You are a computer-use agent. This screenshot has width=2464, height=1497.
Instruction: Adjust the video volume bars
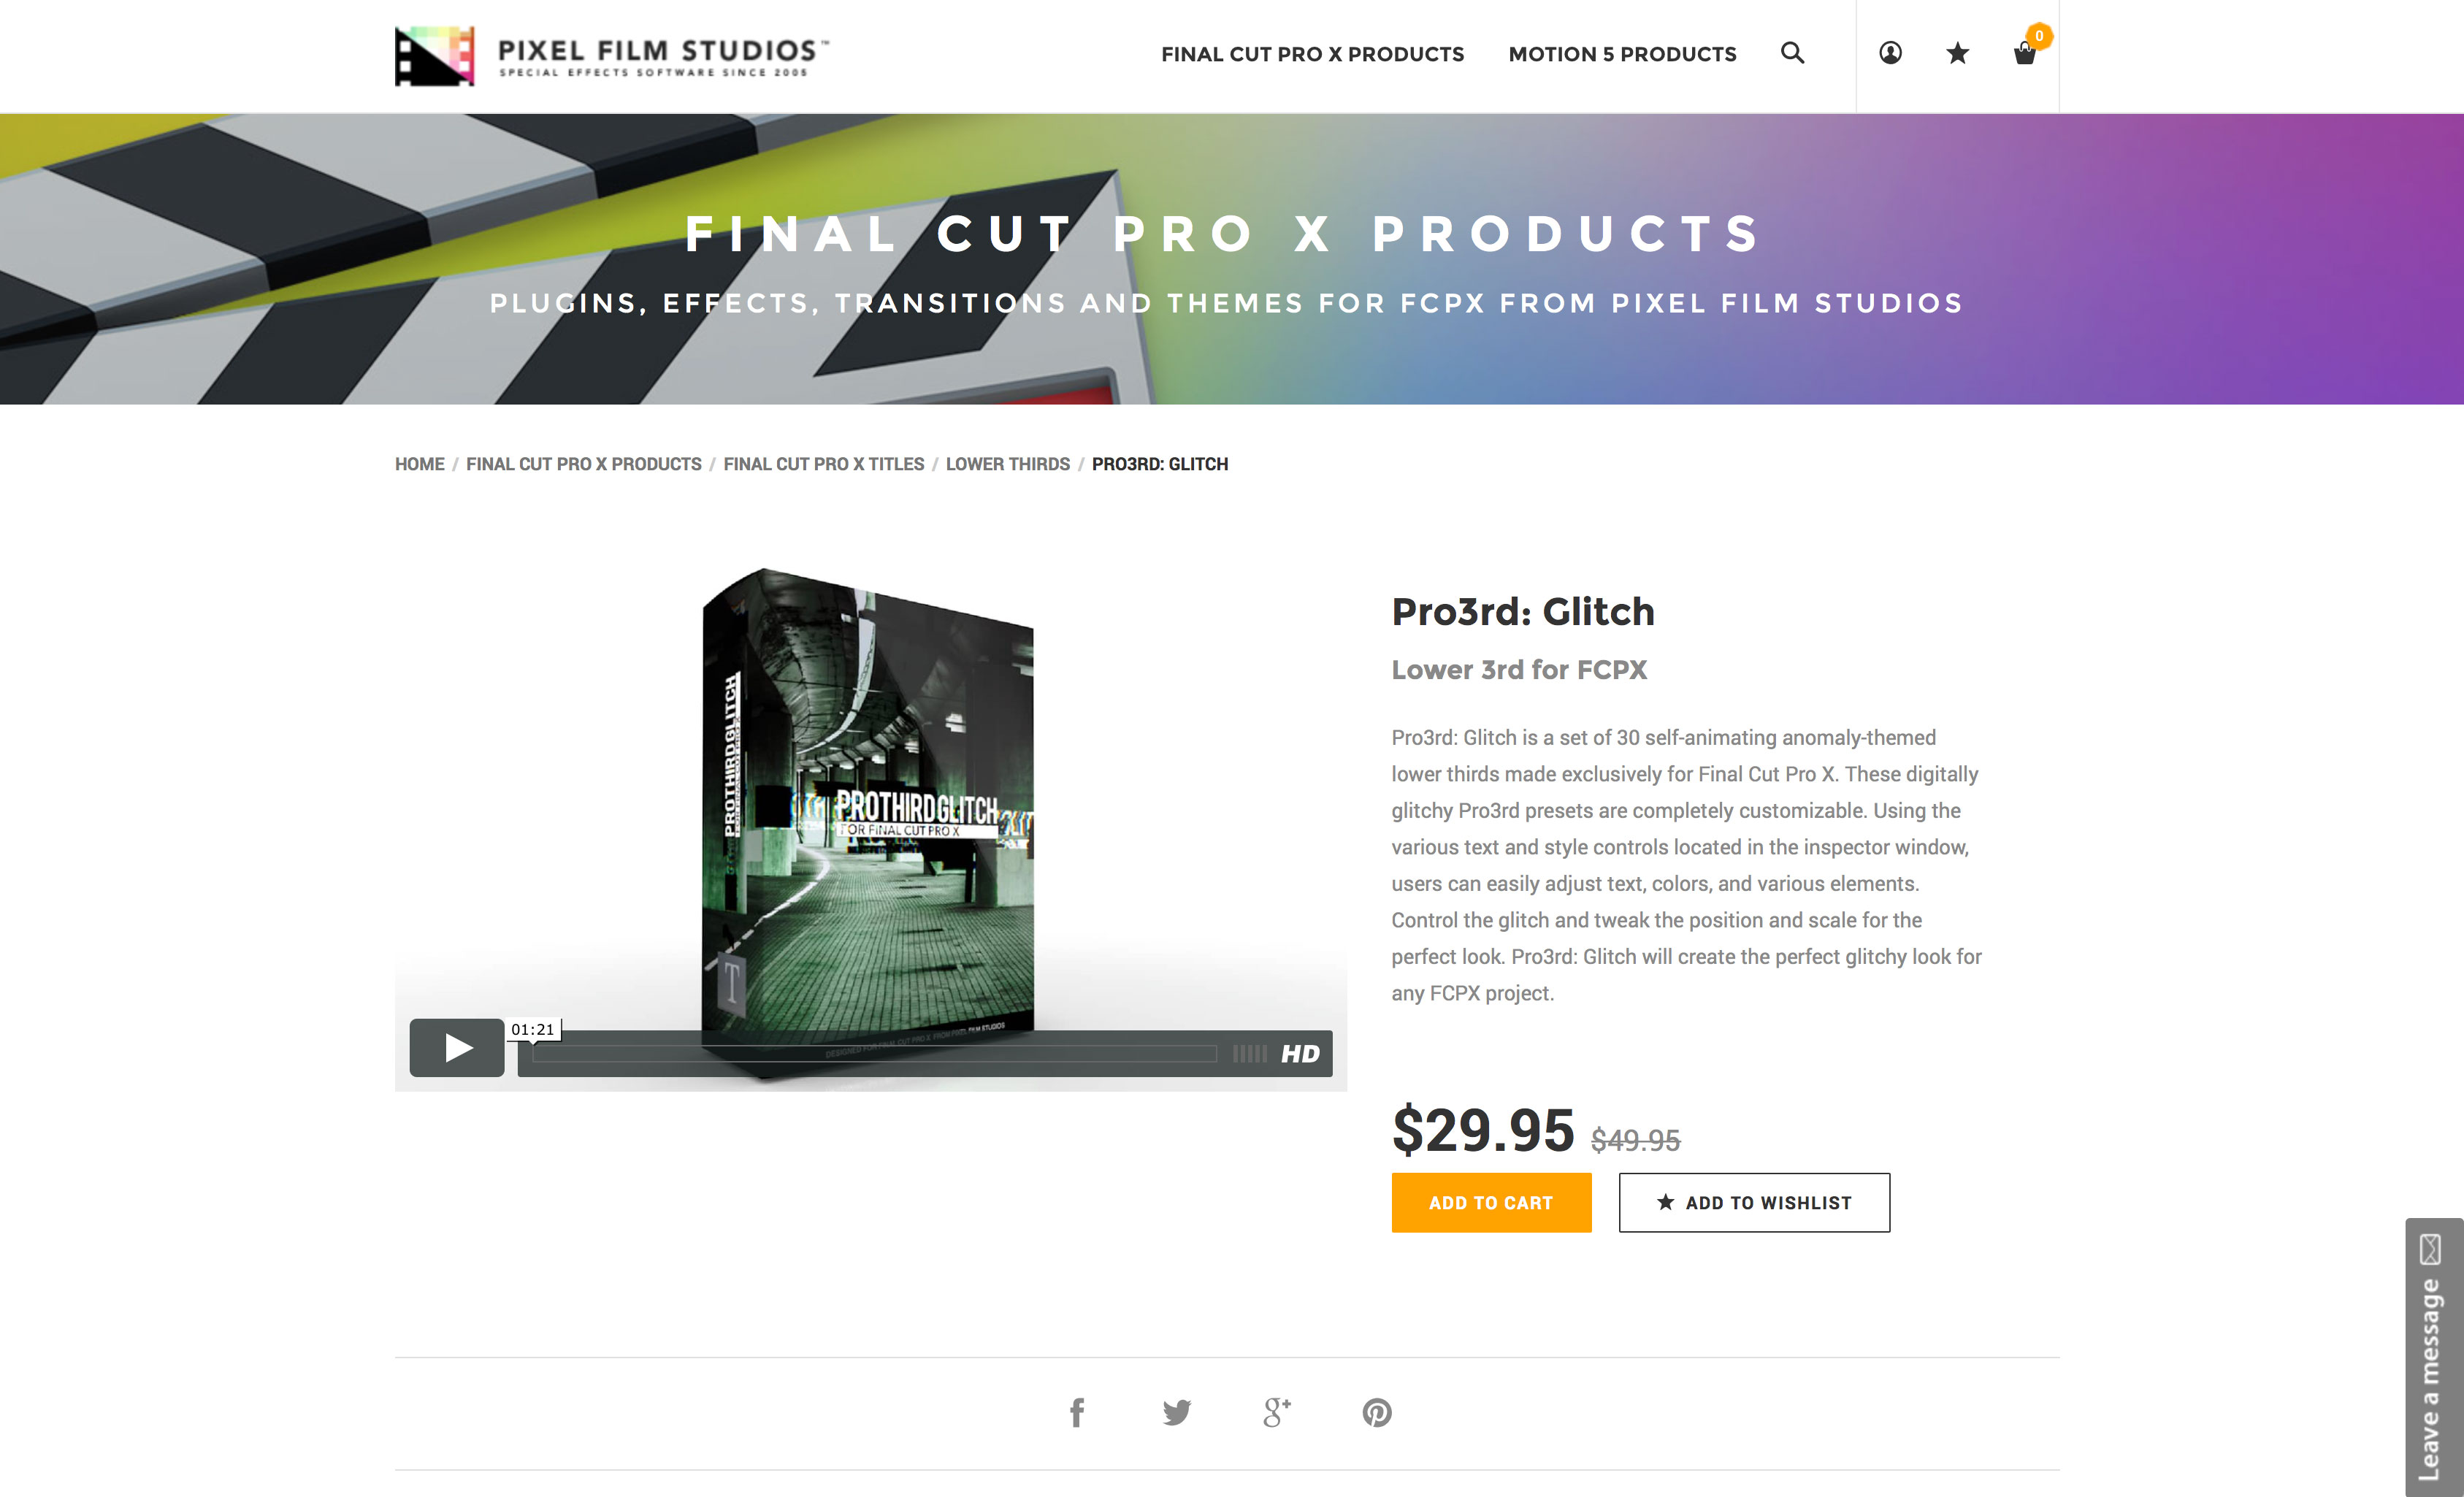1249,1053
